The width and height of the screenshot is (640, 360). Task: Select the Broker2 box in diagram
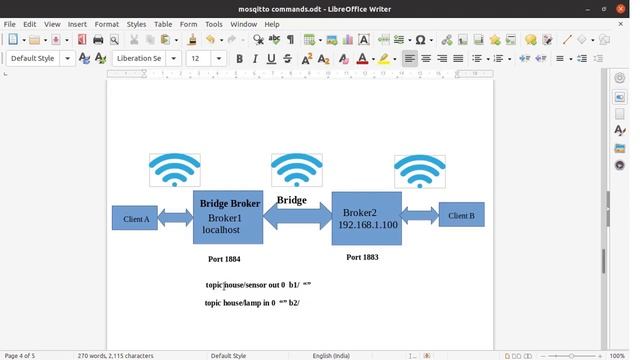click(x=367, y=219)
